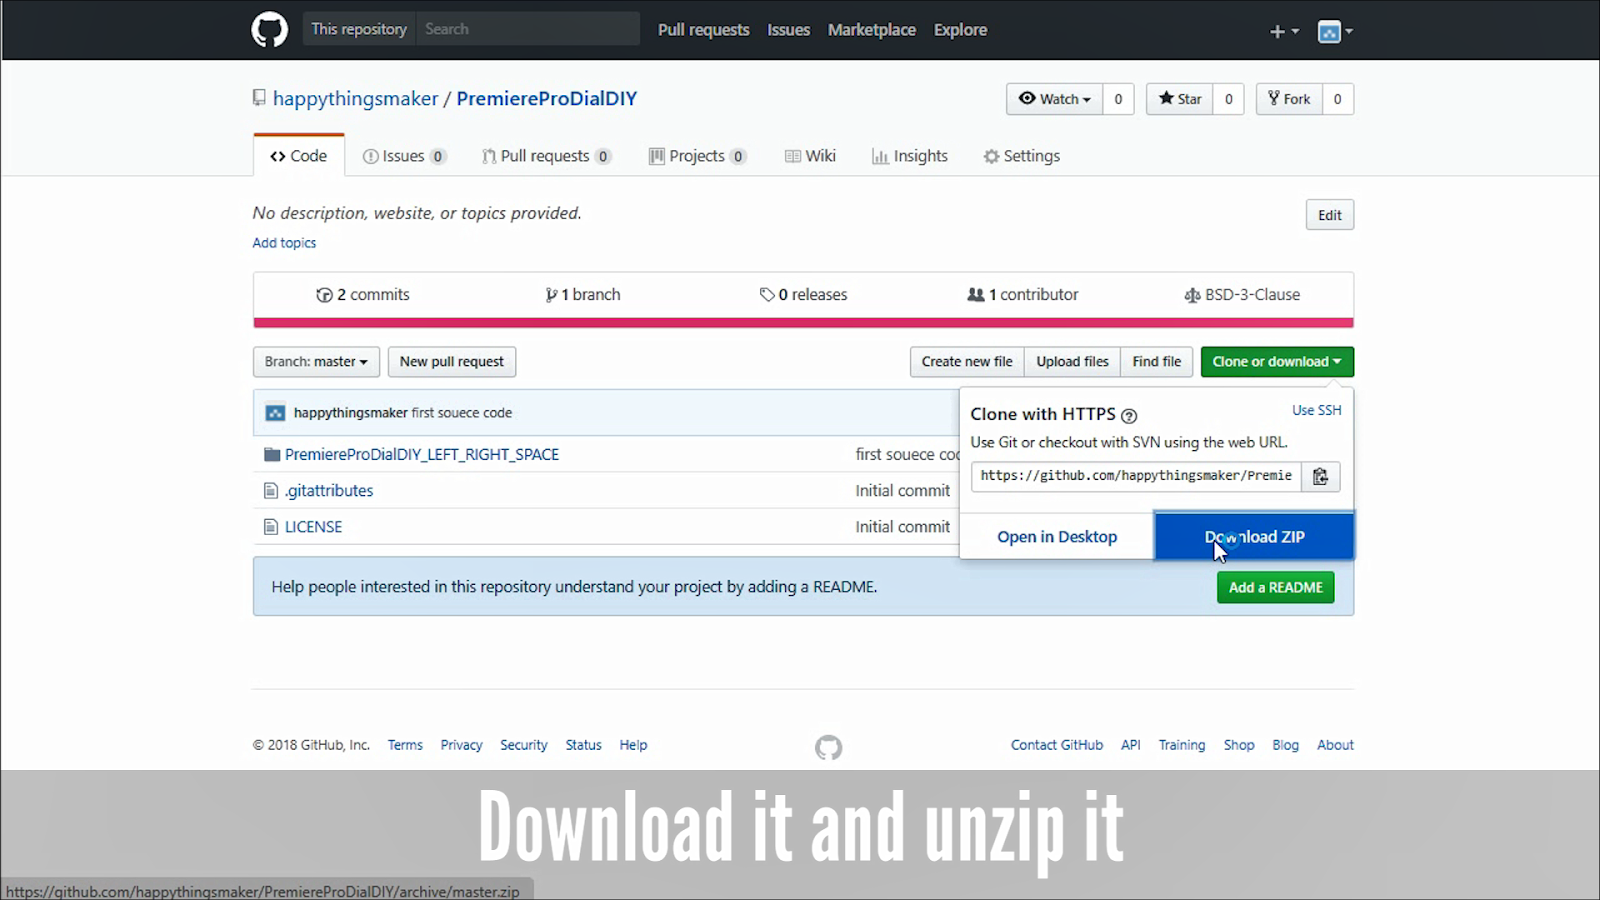Open Contact GitHub link

[1057, 745]
